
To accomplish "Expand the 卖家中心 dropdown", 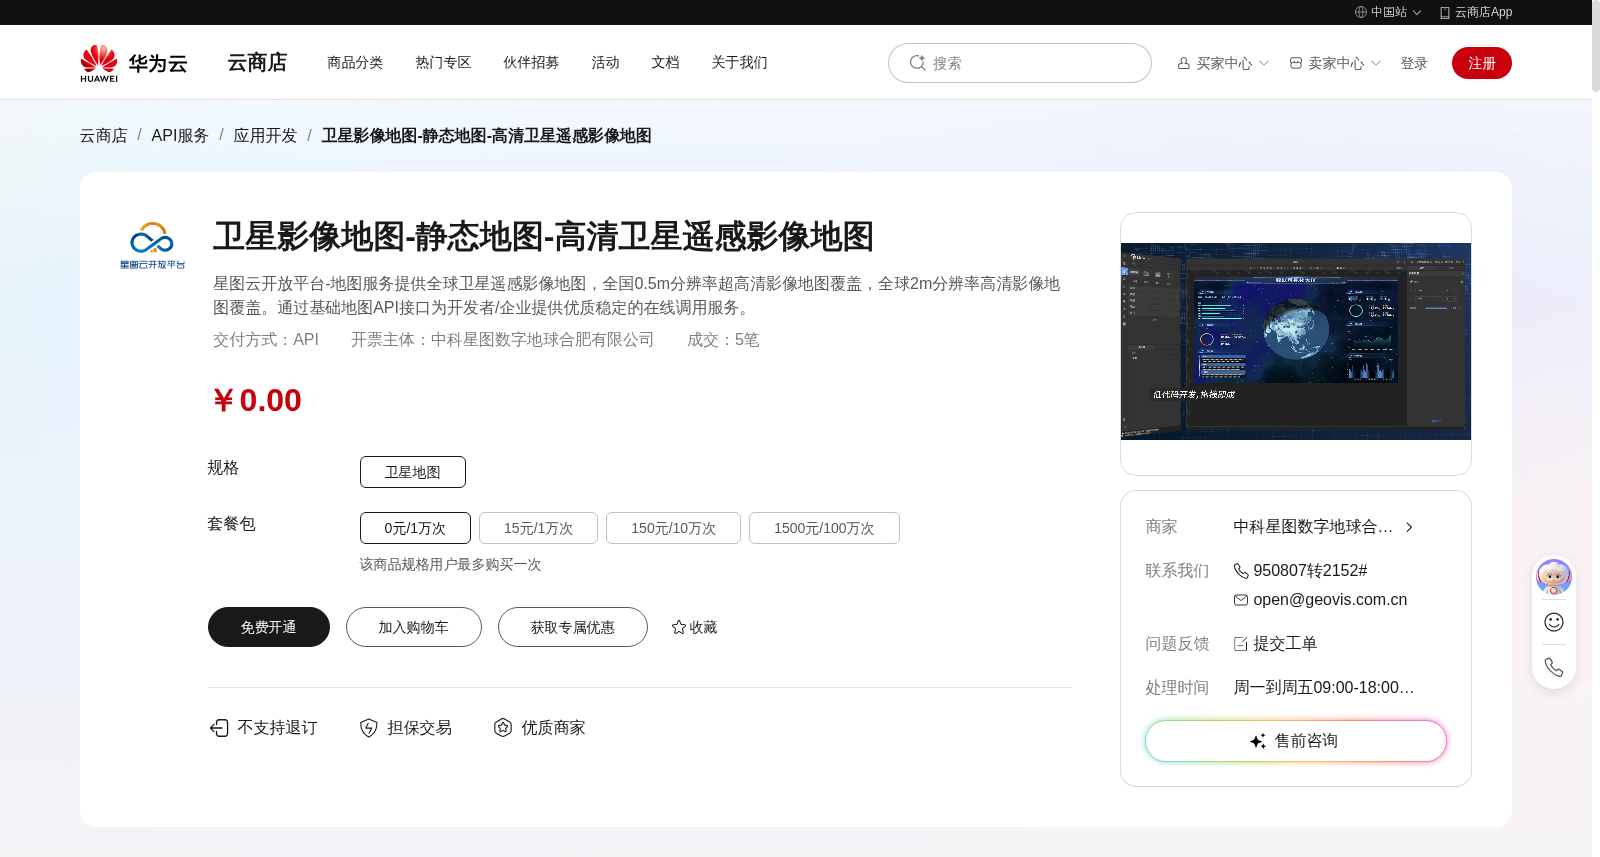I will coord(1376,63).
